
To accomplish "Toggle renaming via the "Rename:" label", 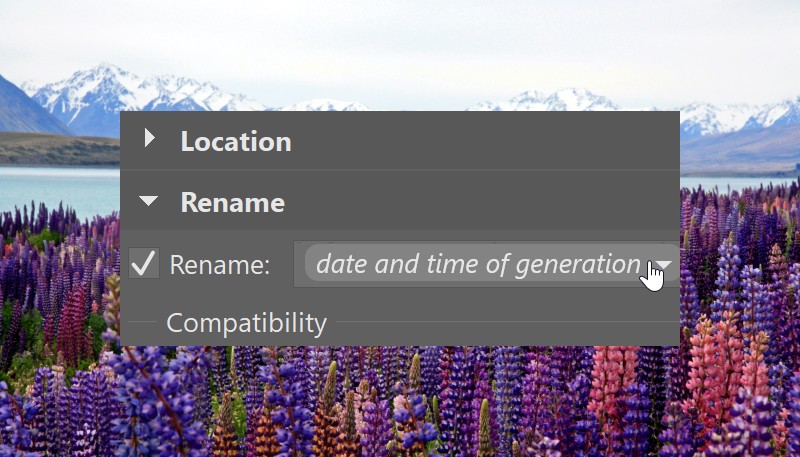I will [x=219, y=265].
